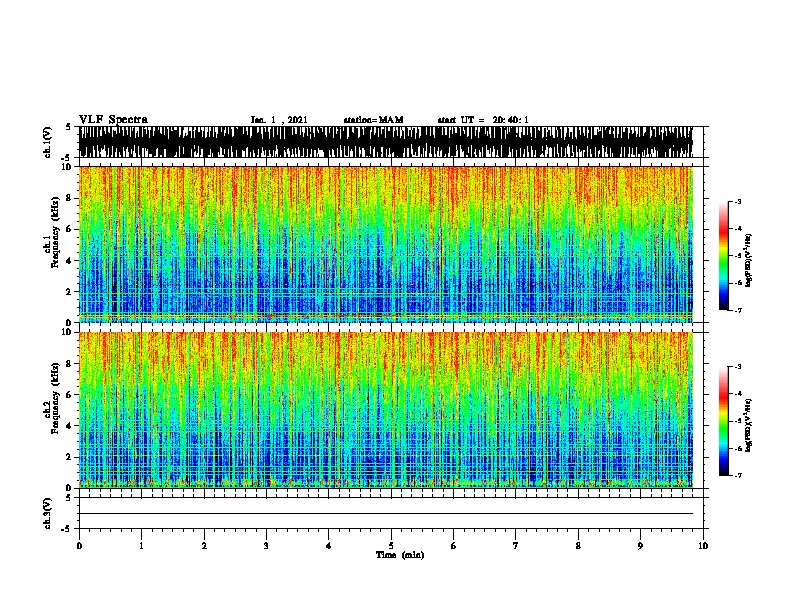Image resolution: width=792 pixels, height=612 pixels.
Task: Click the "ch.3(V)" axis label
Action: click(x=48, y=514)
